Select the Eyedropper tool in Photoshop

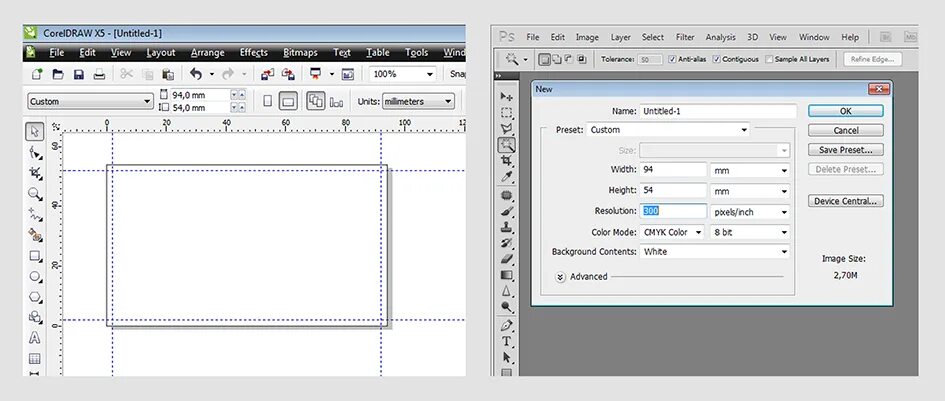coord(507,177)
